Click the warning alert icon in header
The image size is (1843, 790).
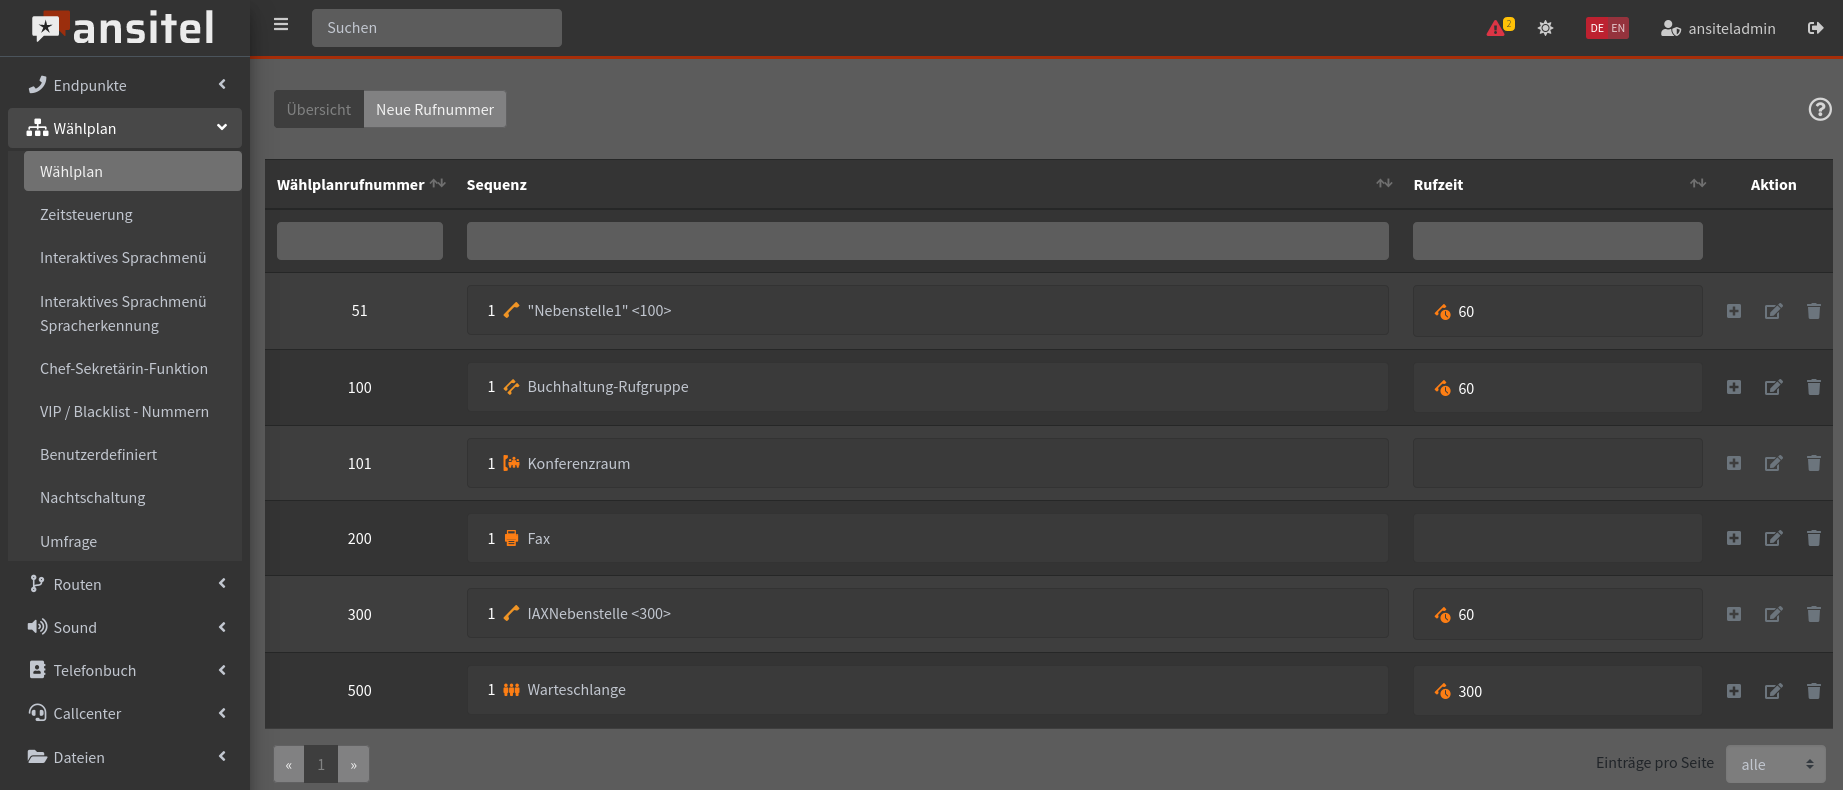point(1497,28)
